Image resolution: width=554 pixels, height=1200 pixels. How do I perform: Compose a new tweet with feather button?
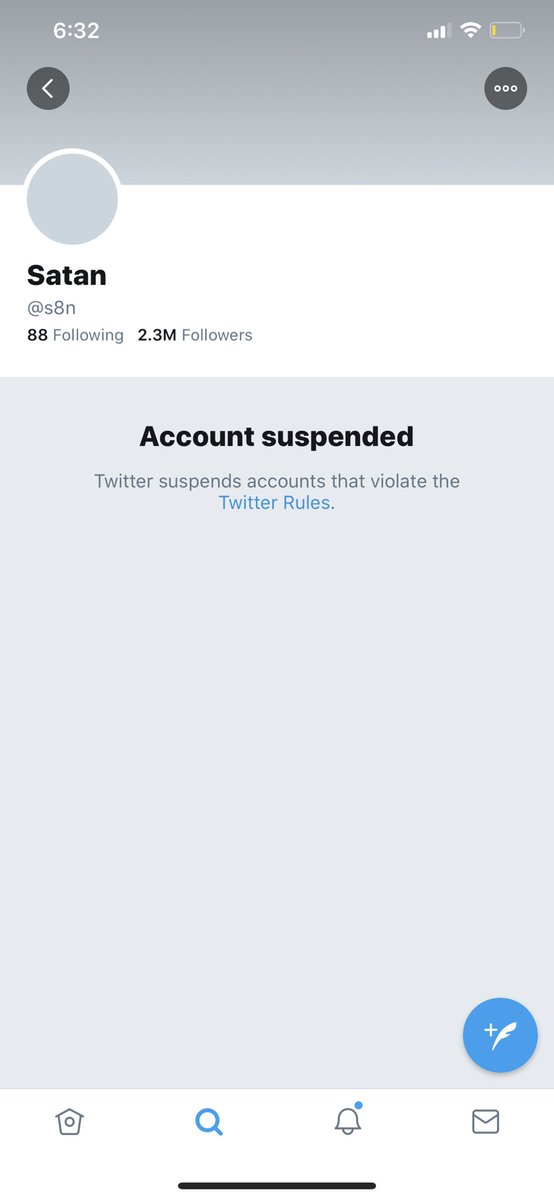pyautogui.click(x=500, y=1035)
